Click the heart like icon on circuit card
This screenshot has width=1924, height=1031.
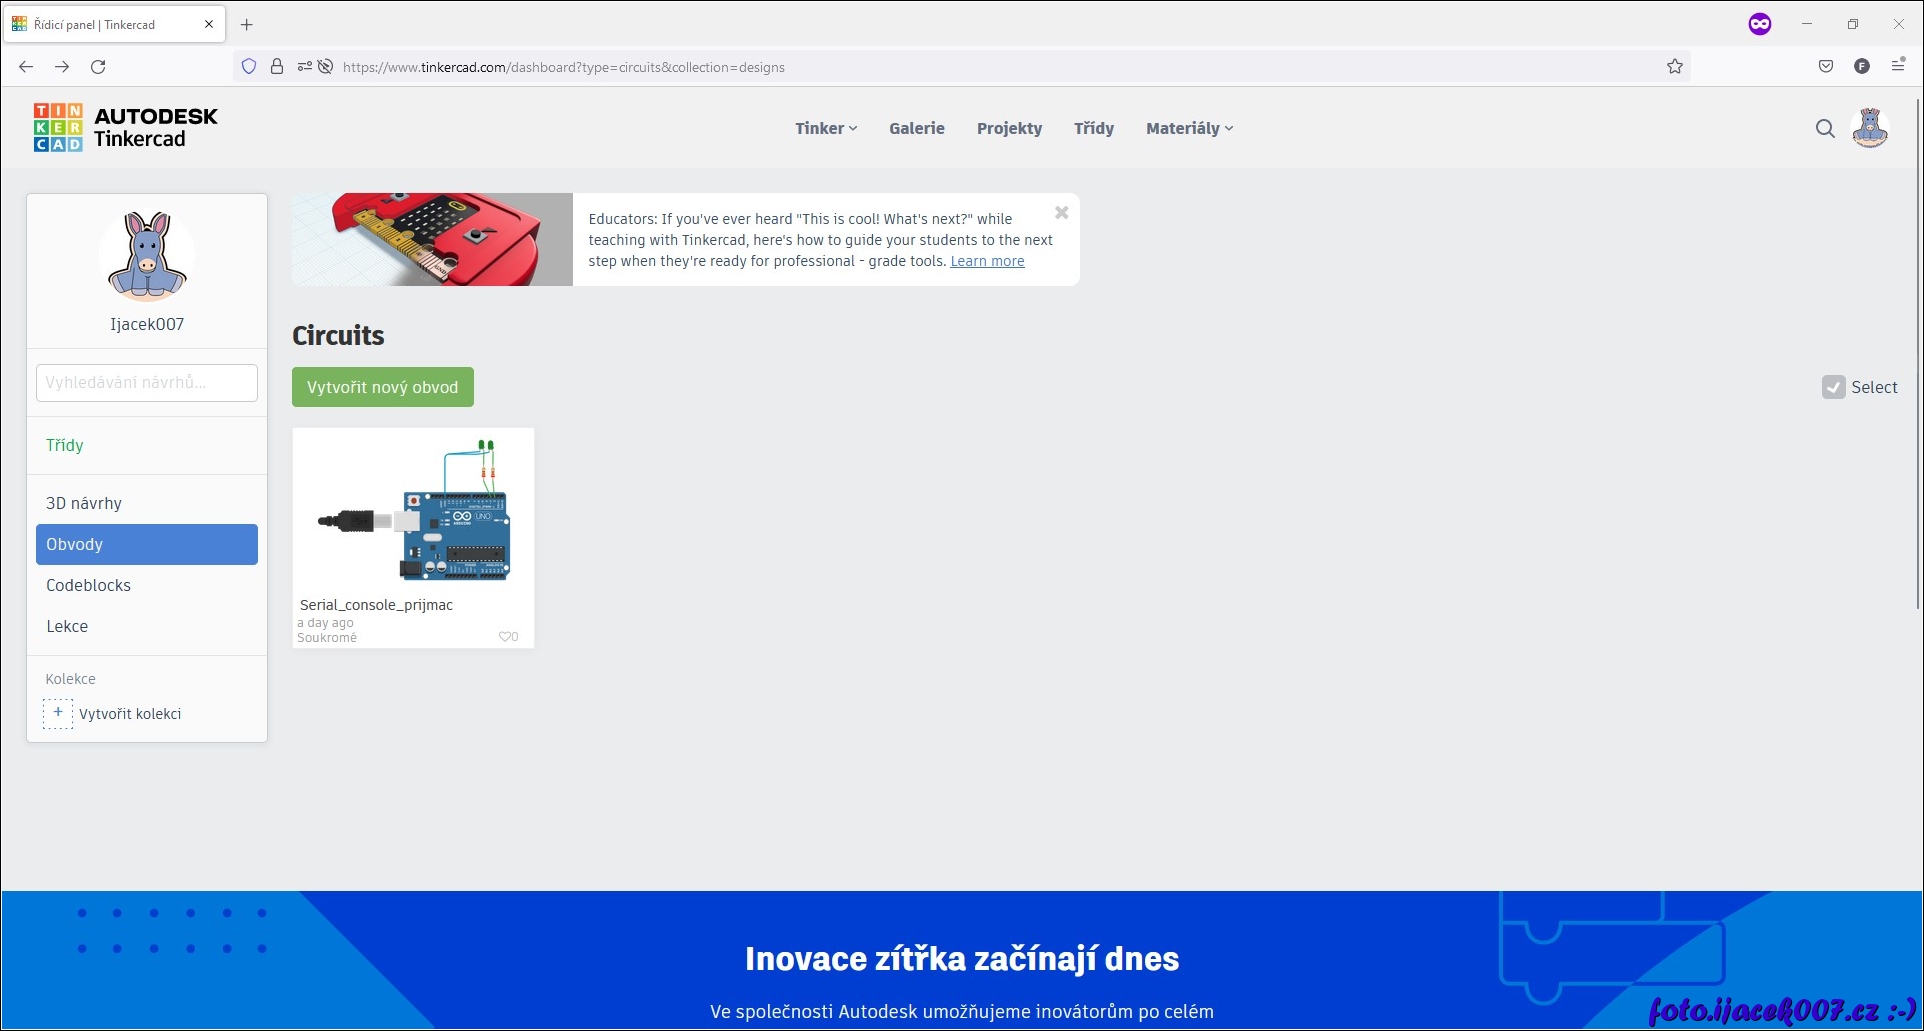click(505, 637)
